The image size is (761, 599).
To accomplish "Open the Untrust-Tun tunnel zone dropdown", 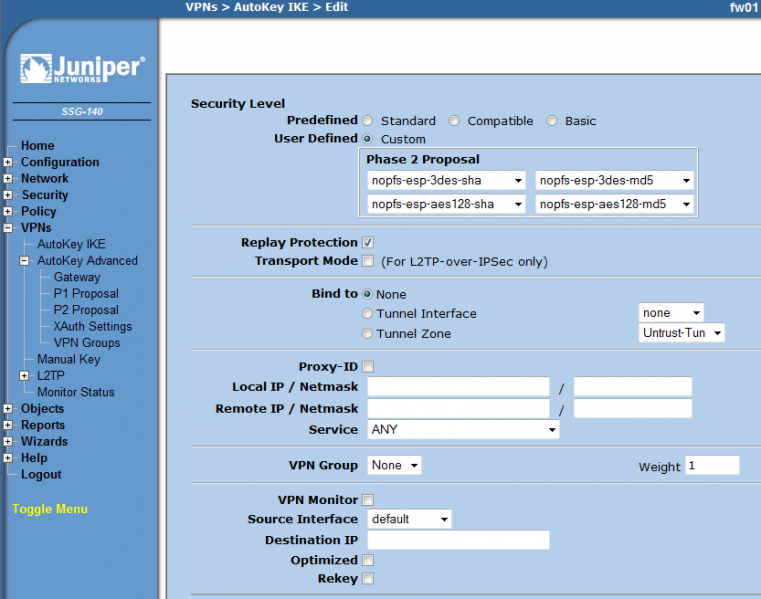I will (x=681, y=333).
